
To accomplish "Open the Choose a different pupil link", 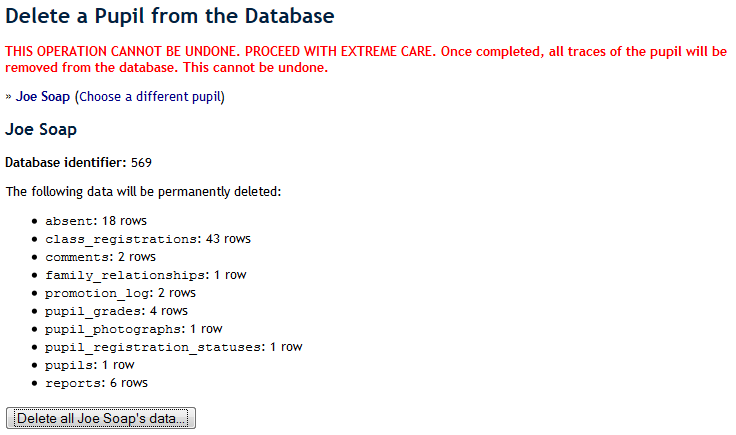I will tap(150, 97).
